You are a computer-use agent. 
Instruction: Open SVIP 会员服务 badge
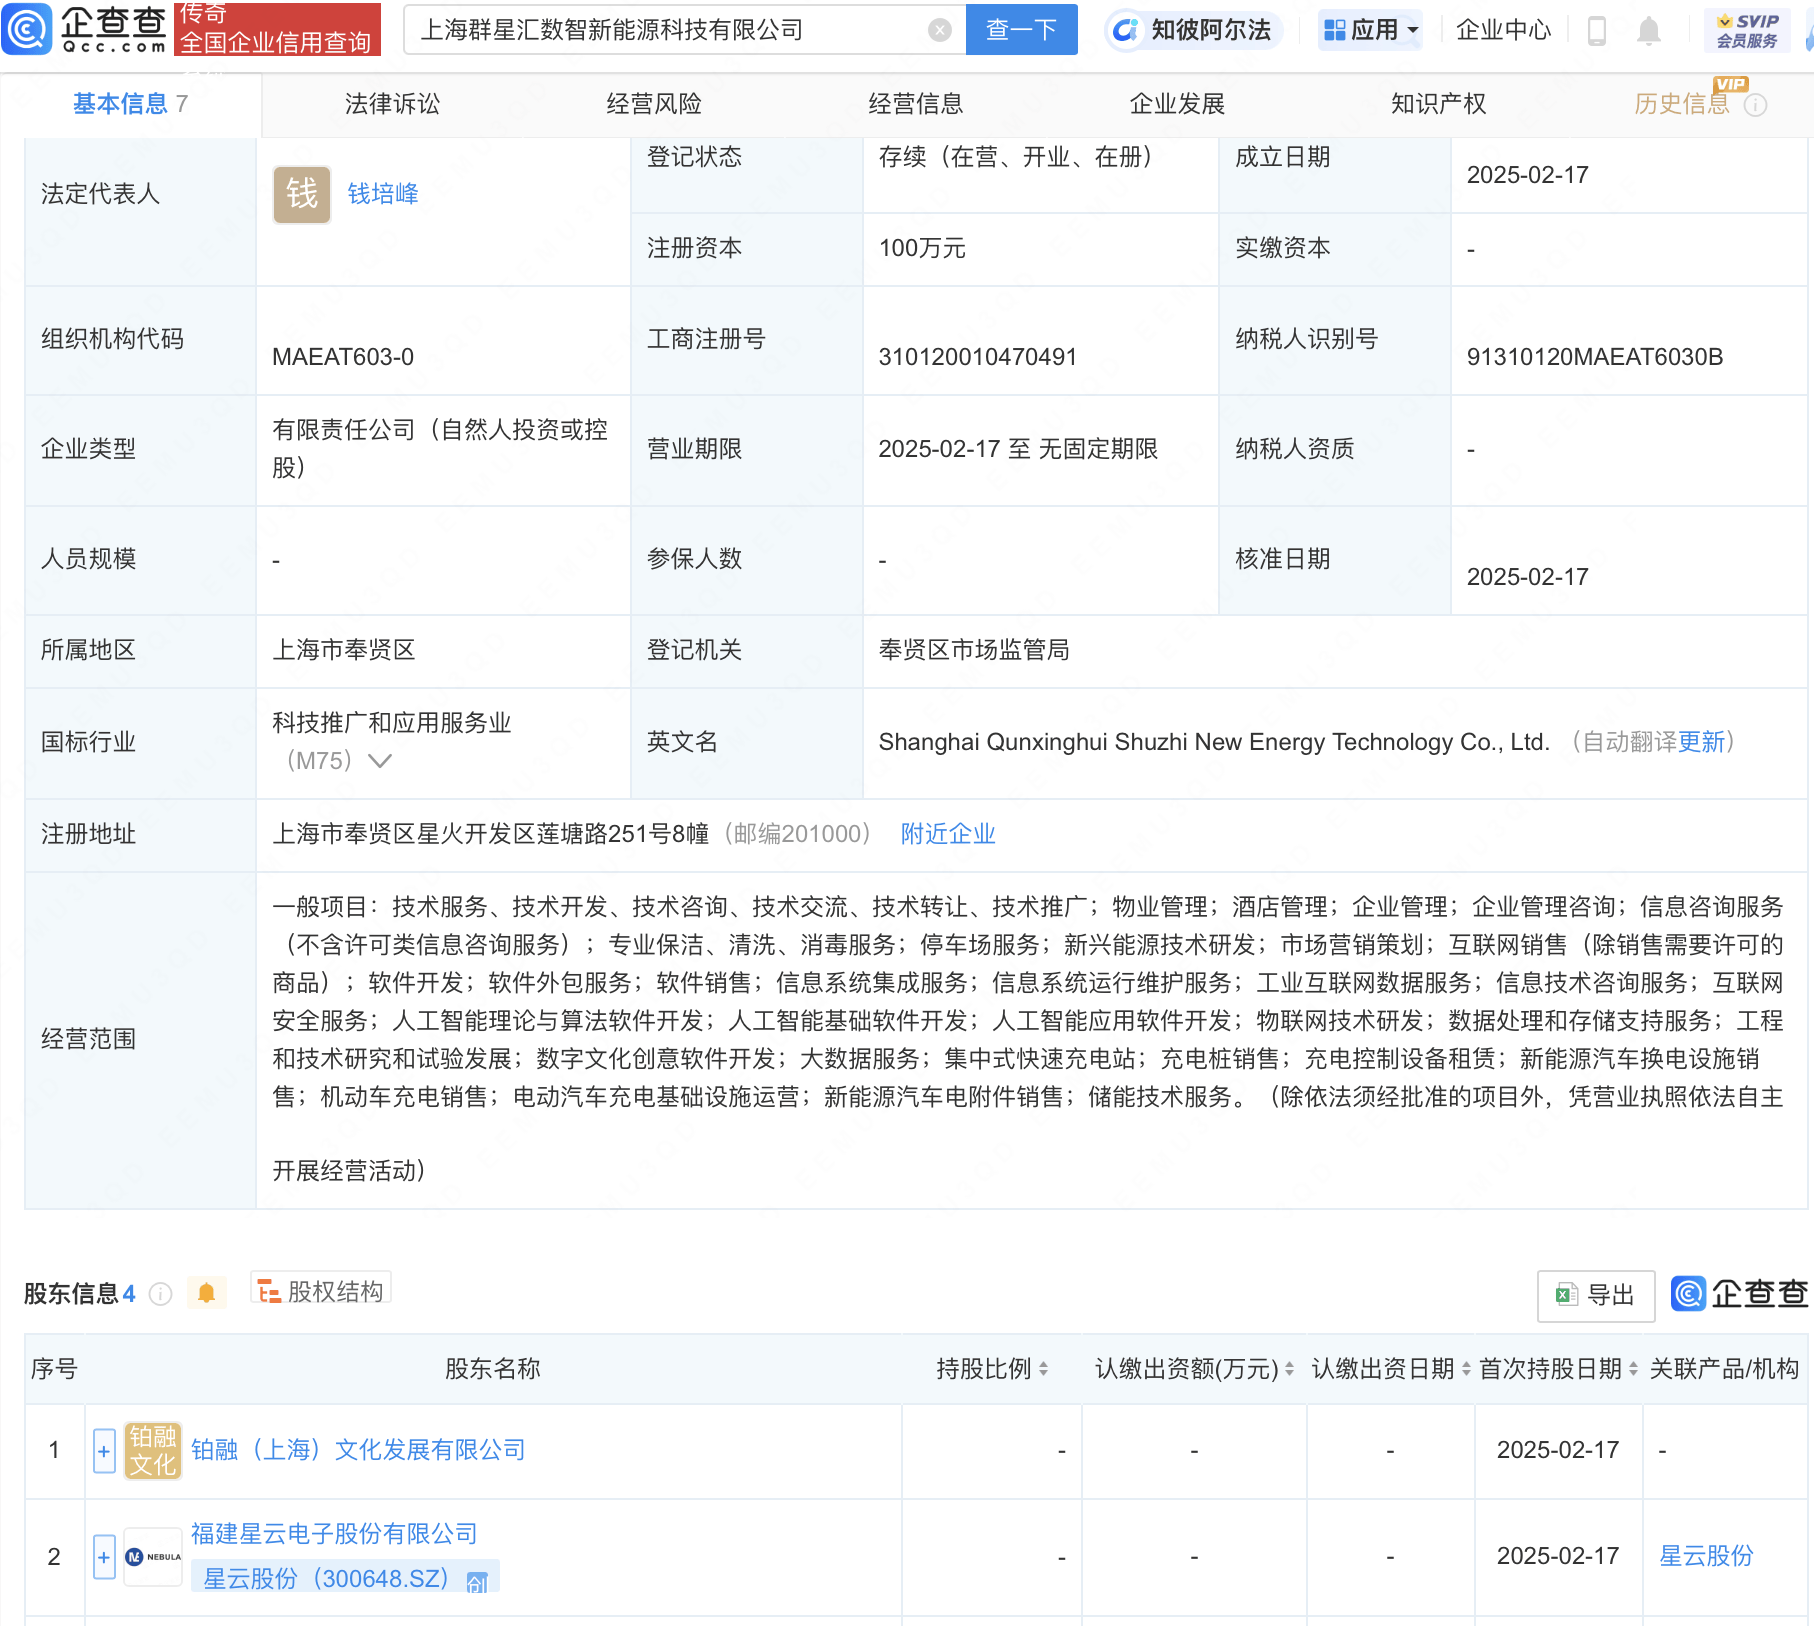click(1747, 30)
